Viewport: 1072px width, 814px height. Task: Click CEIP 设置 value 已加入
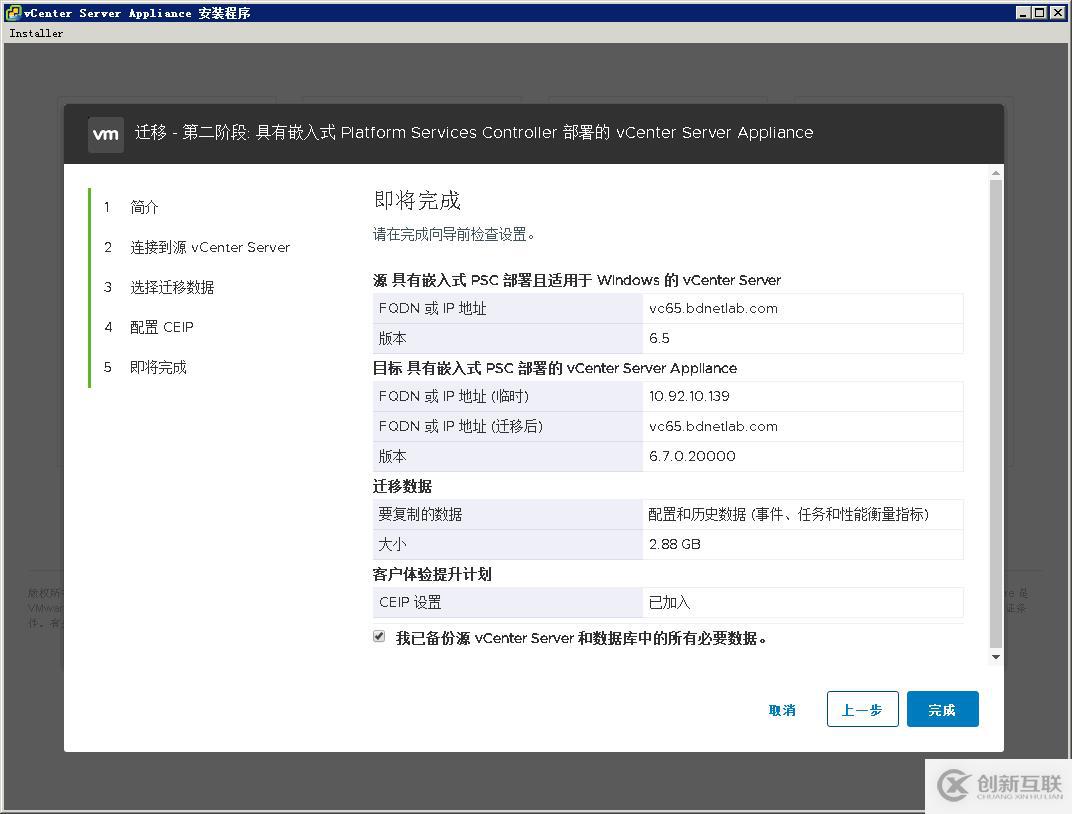669,602
